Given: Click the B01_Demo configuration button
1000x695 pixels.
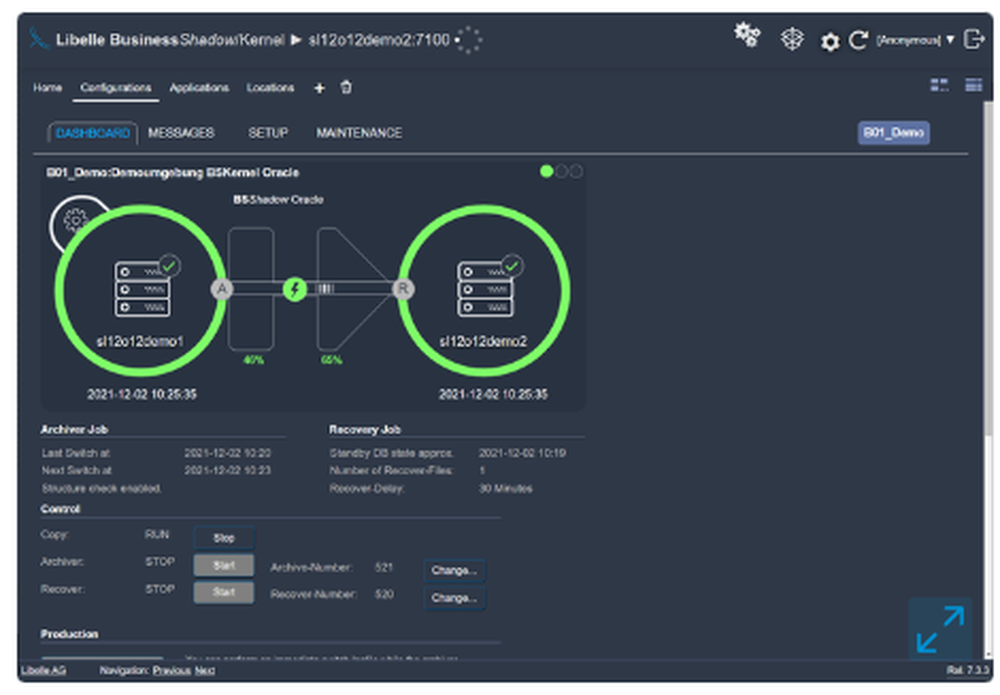Looking at the screenshot, I should 893,133.
